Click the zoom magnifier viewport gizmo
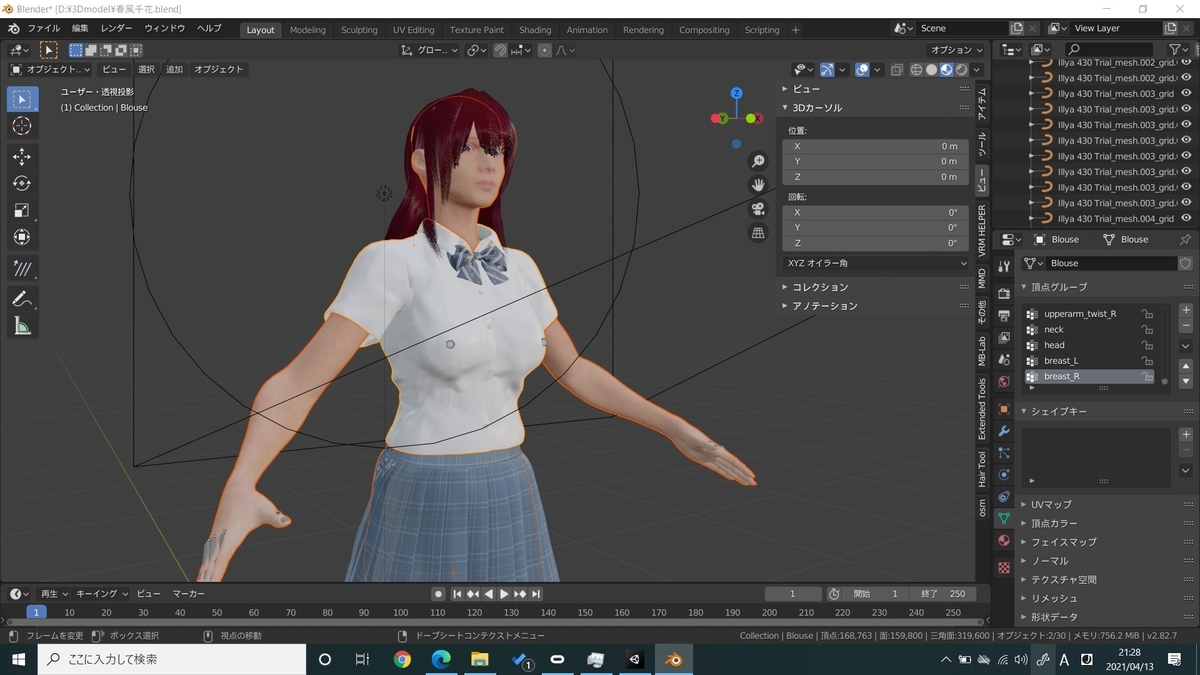This screenshot has width=1200, height=675. tap(758, 161)
